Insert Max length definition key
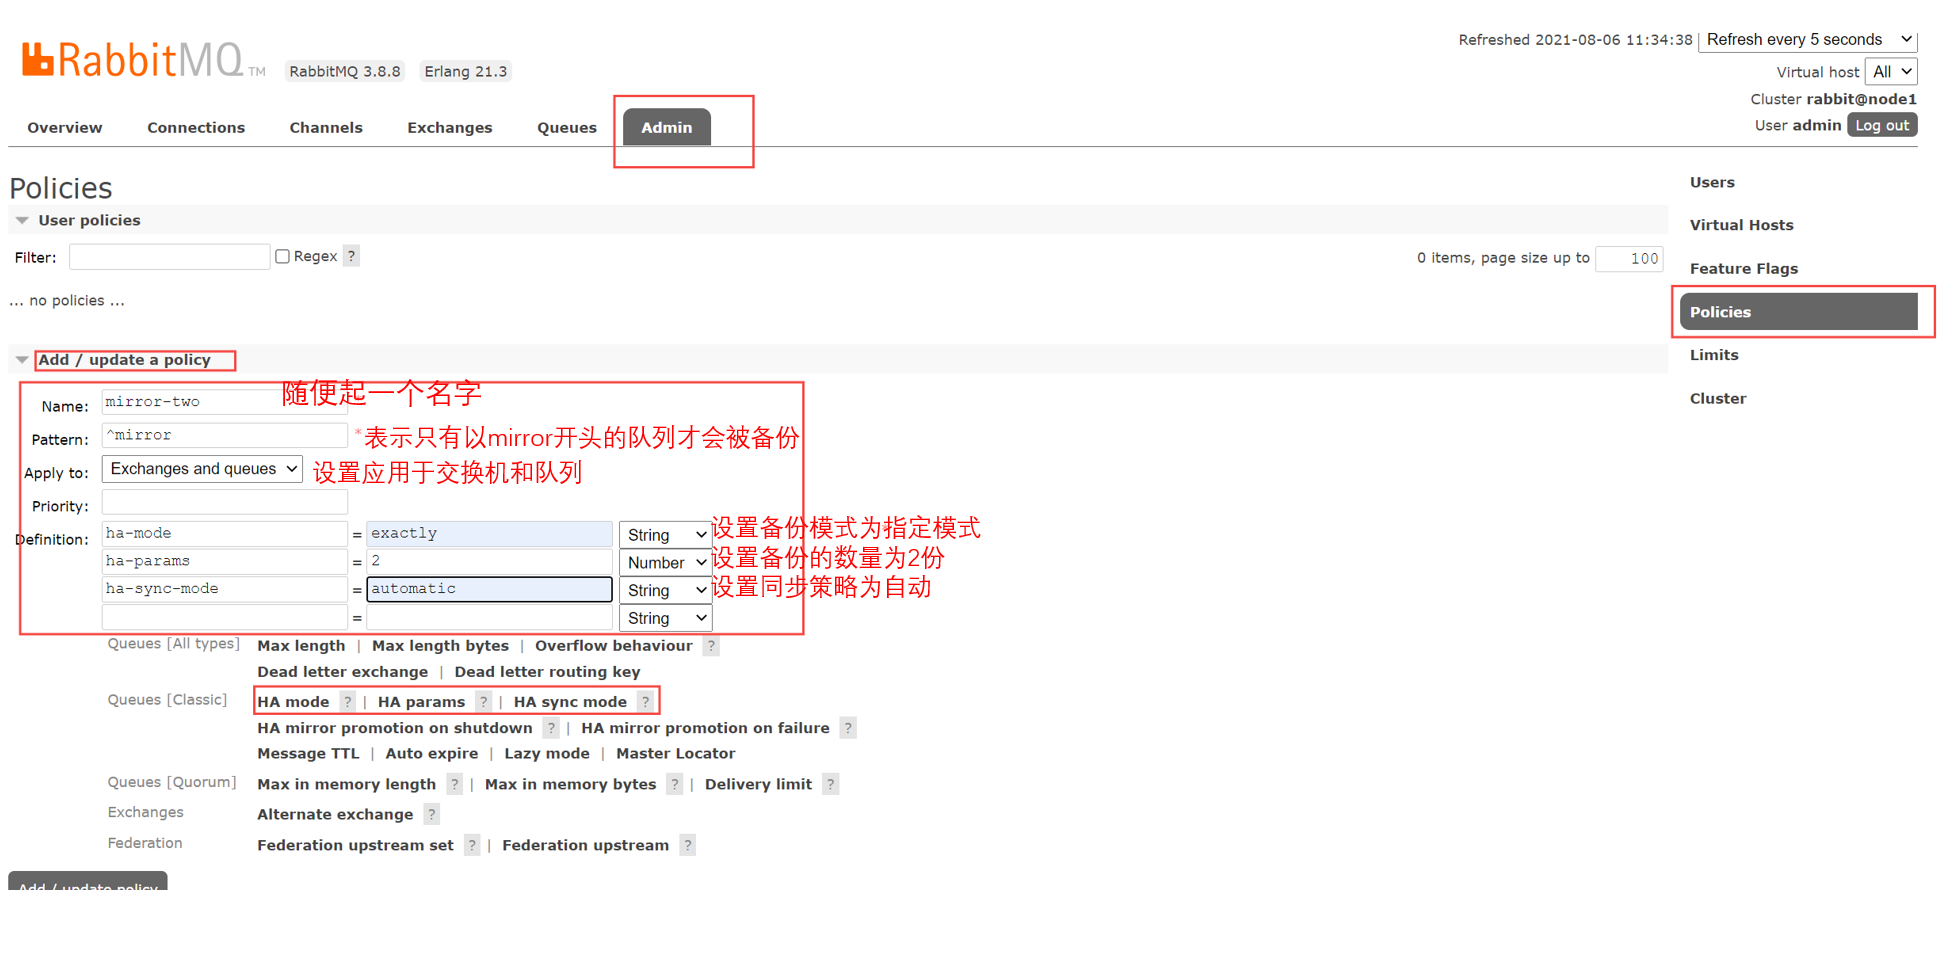The width and height of the screenshot is (1944, 957). 301,646
